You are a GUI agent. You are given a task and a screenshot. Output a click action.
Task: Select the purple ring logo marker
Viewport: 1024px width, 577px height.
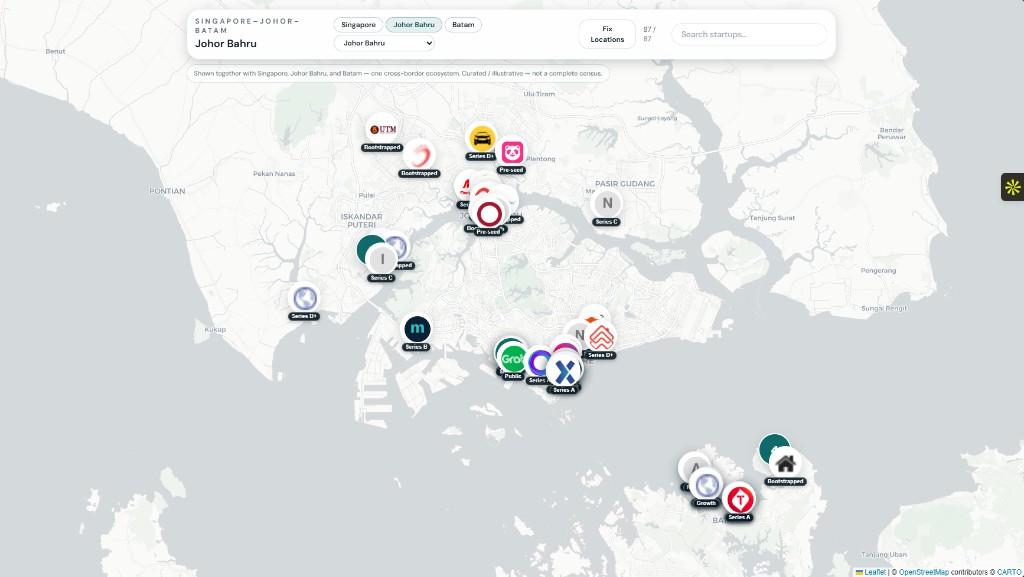click(x=539, y=362)
